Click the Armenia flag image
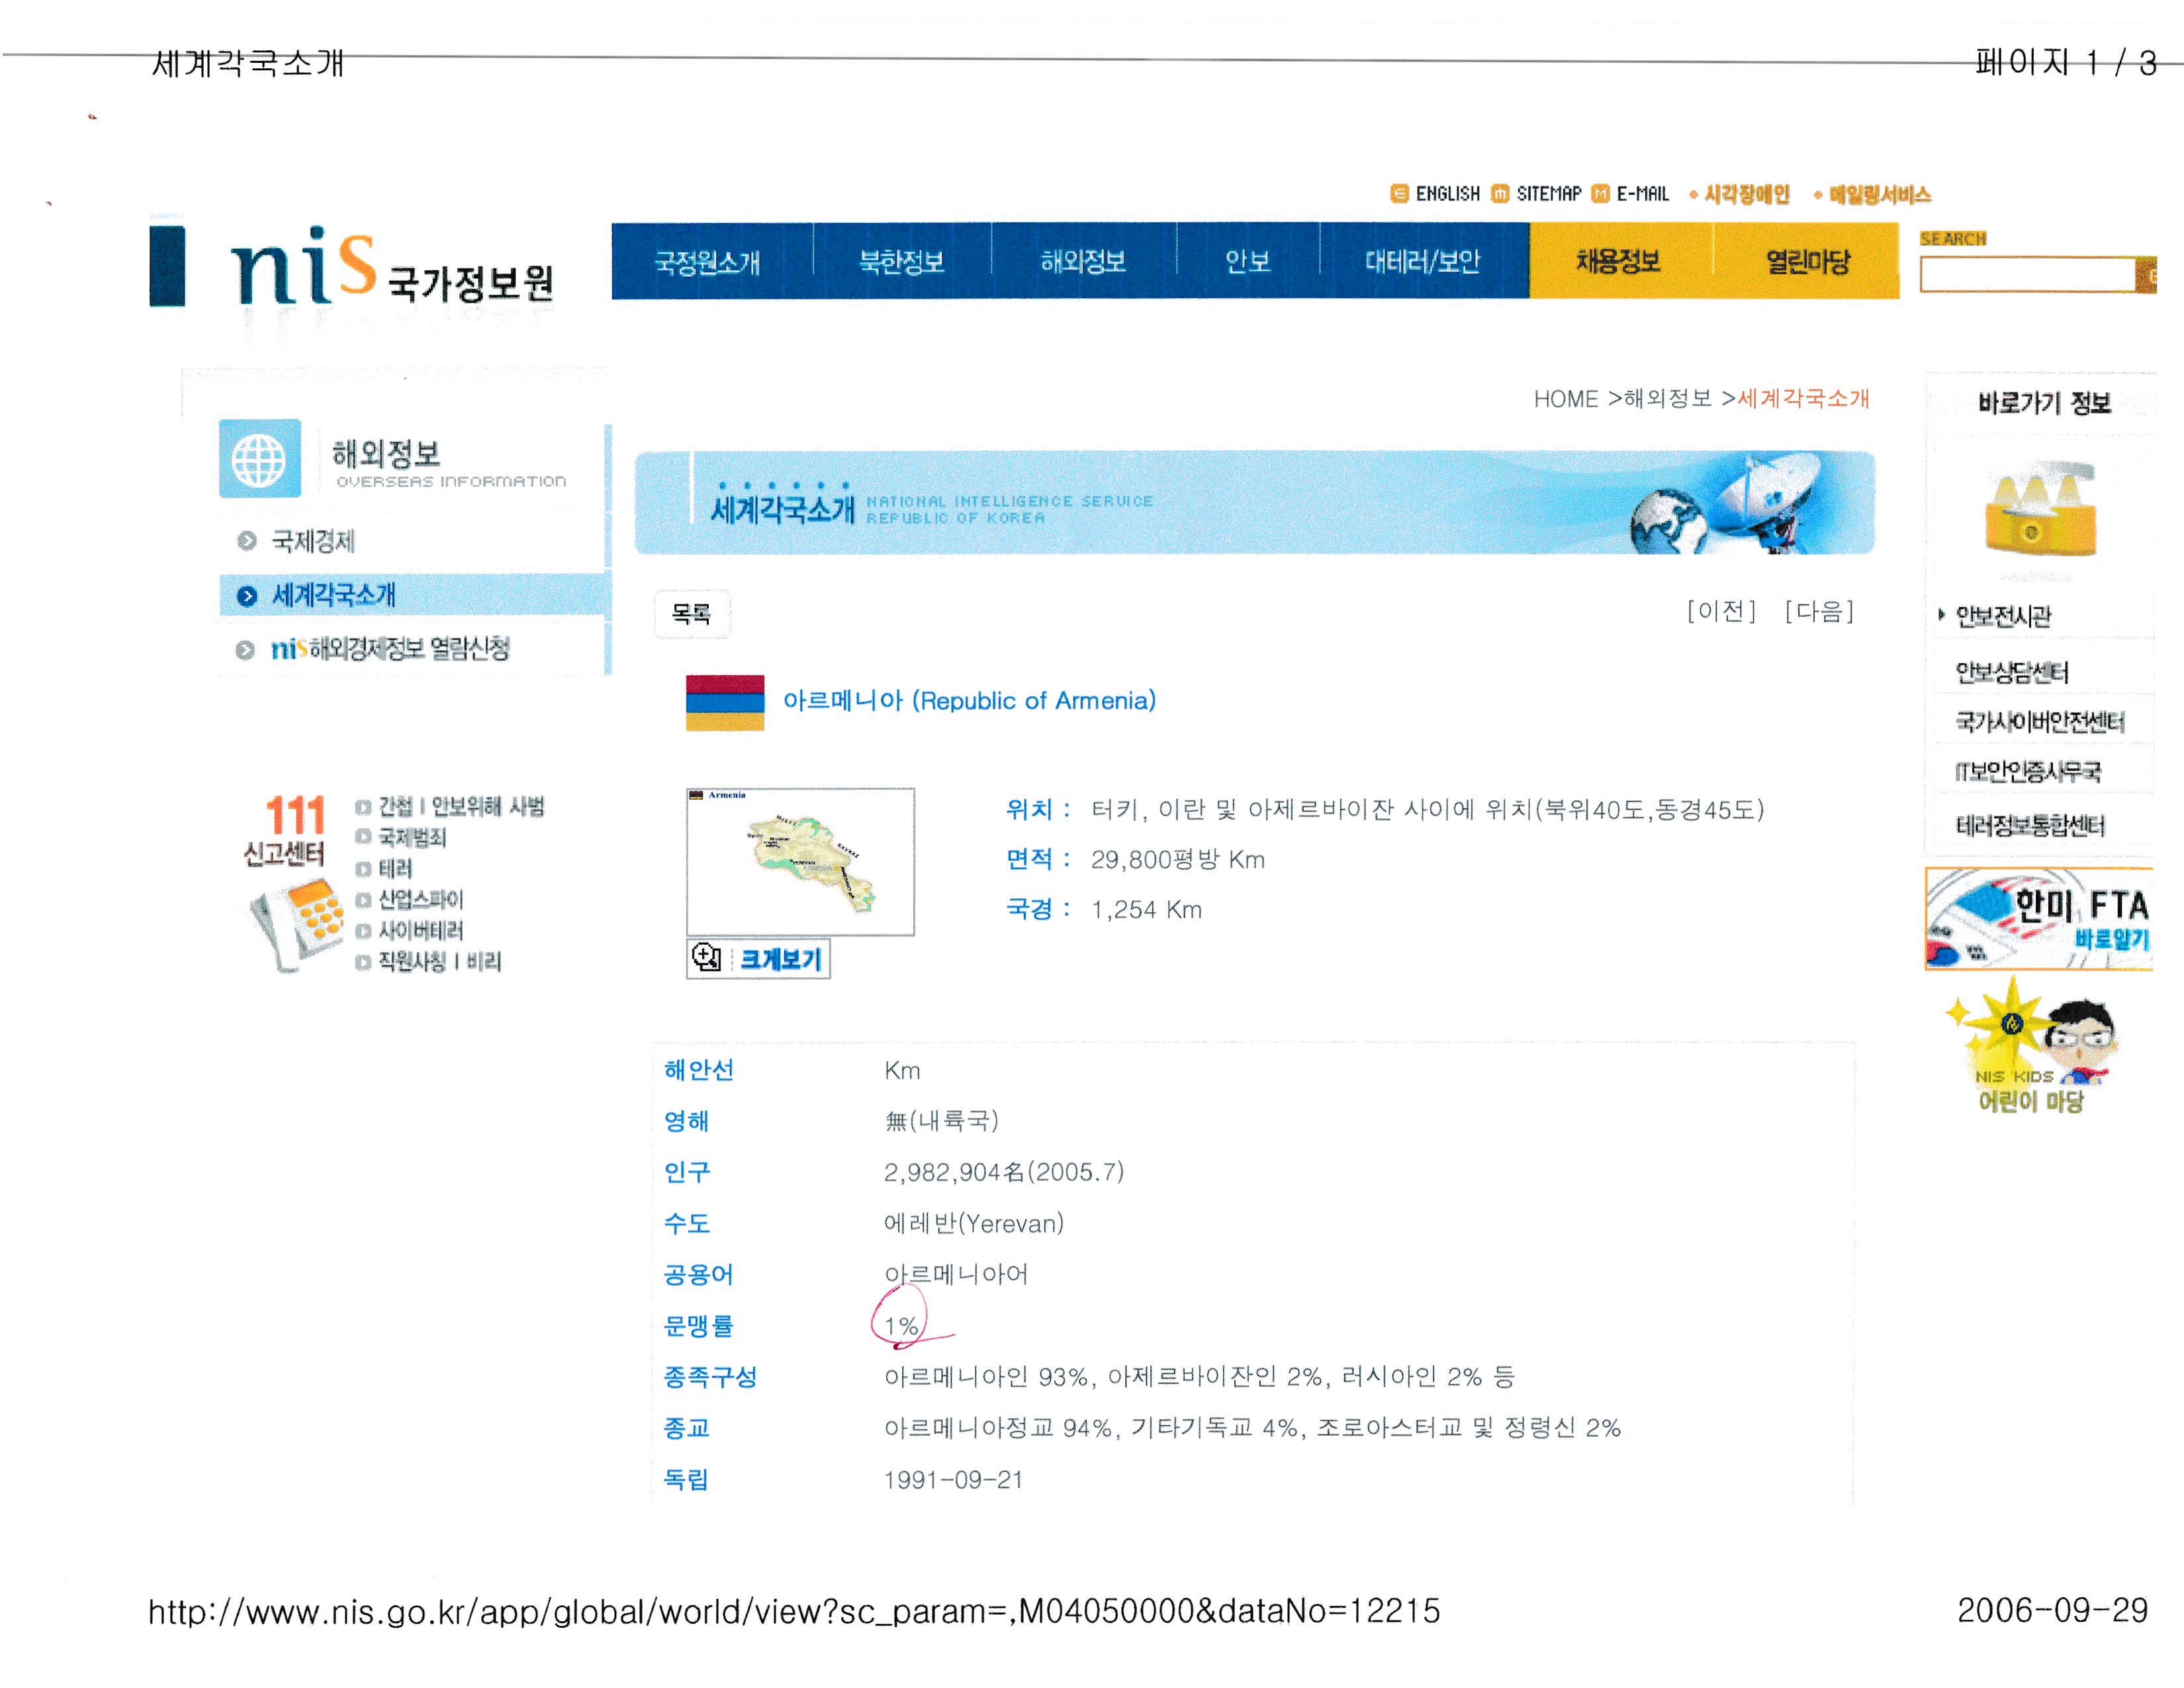The width and height of the screenshot is (2184, 1688). (724, 702)
